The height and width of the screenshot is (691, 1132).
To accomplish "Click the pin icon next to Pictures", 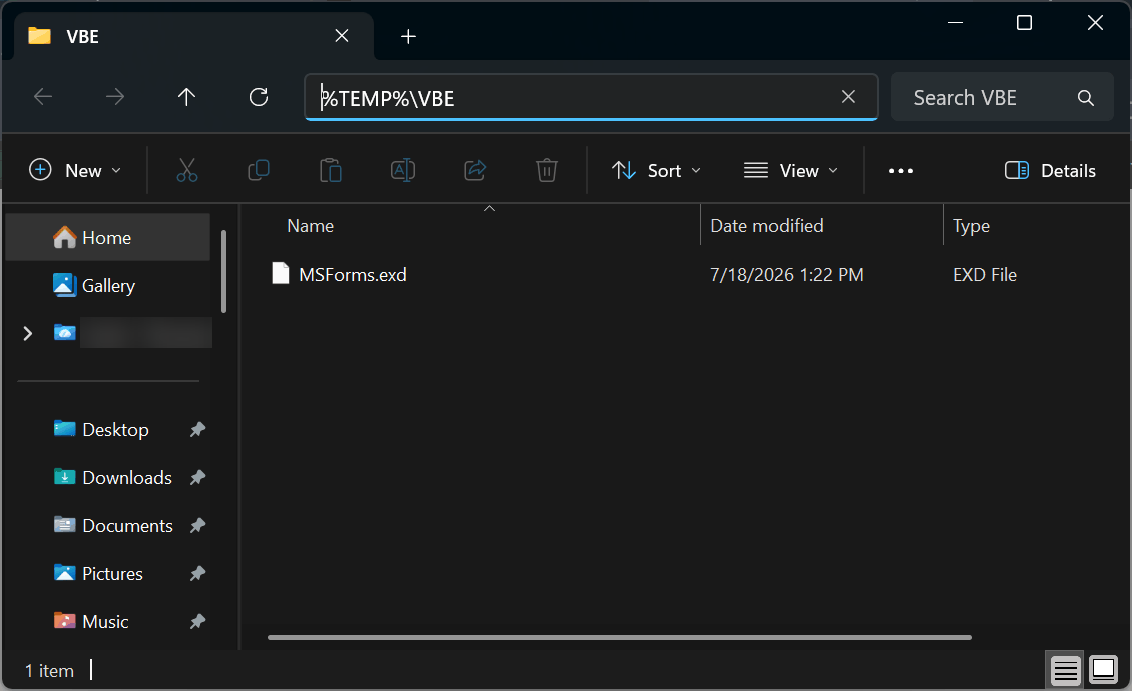I will click(x=197, y=573).
